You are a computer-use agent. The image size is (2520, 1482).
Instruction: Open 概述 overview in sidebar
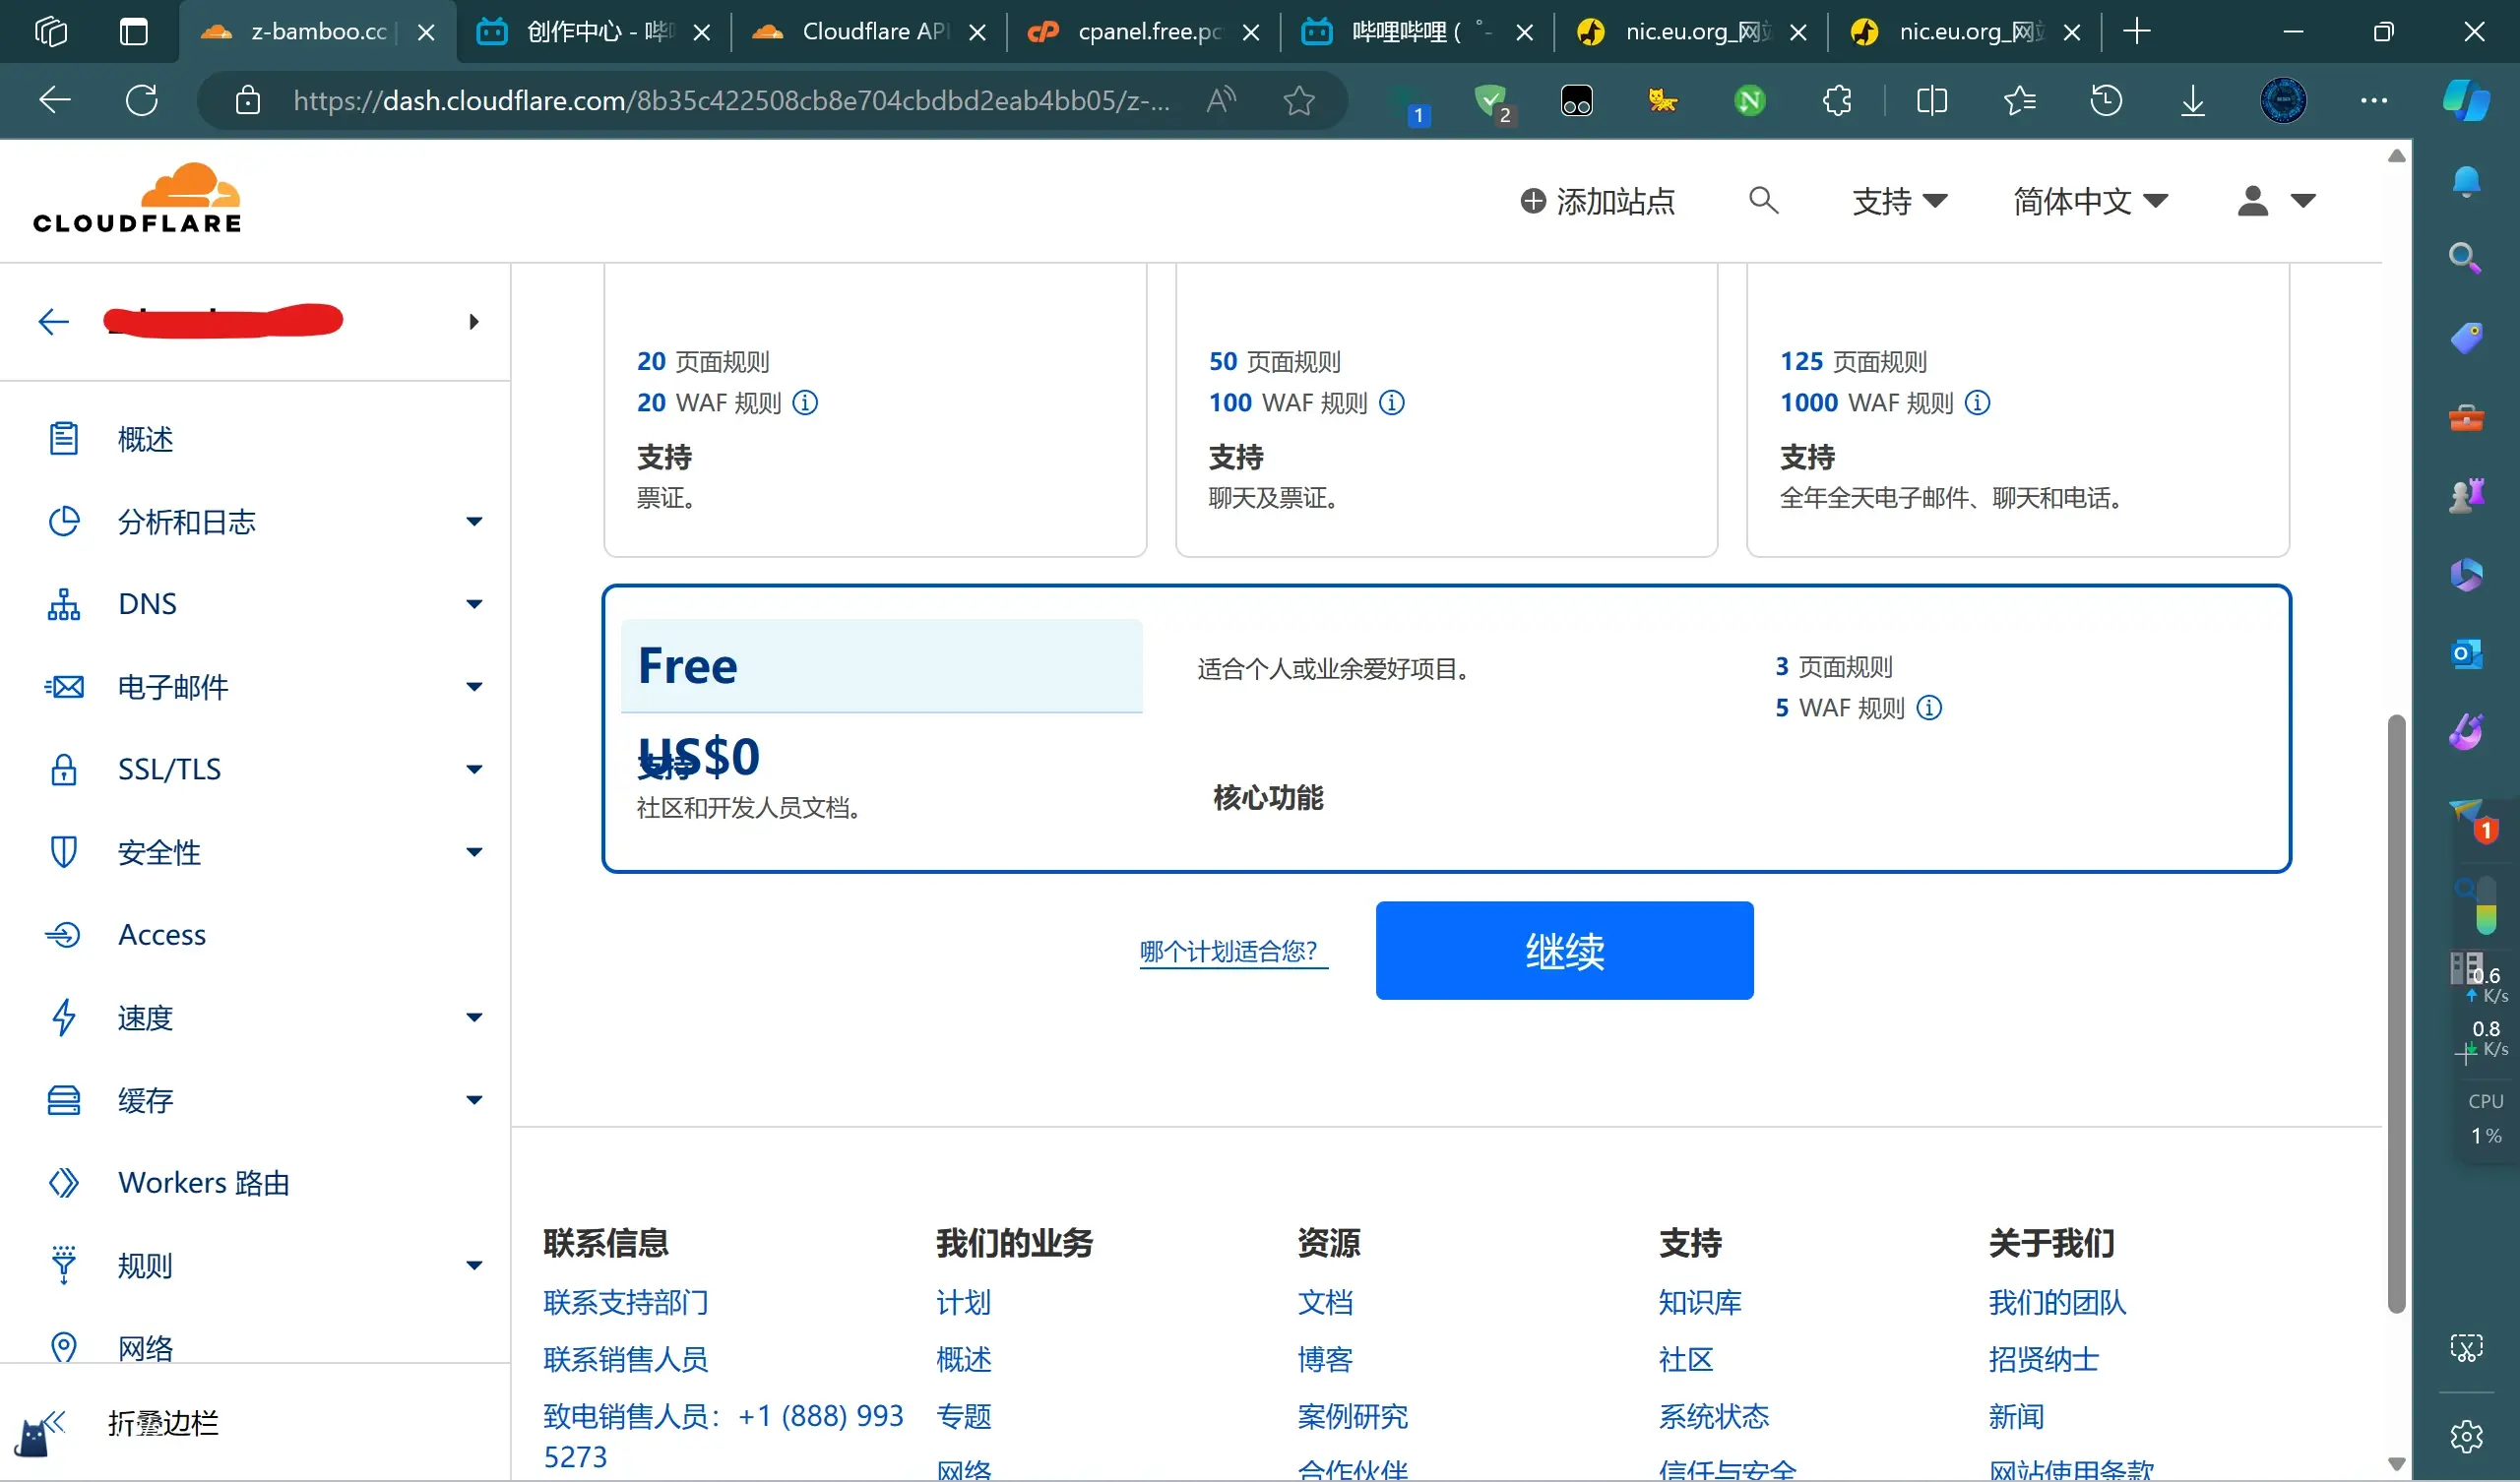(x=145, y=439)
